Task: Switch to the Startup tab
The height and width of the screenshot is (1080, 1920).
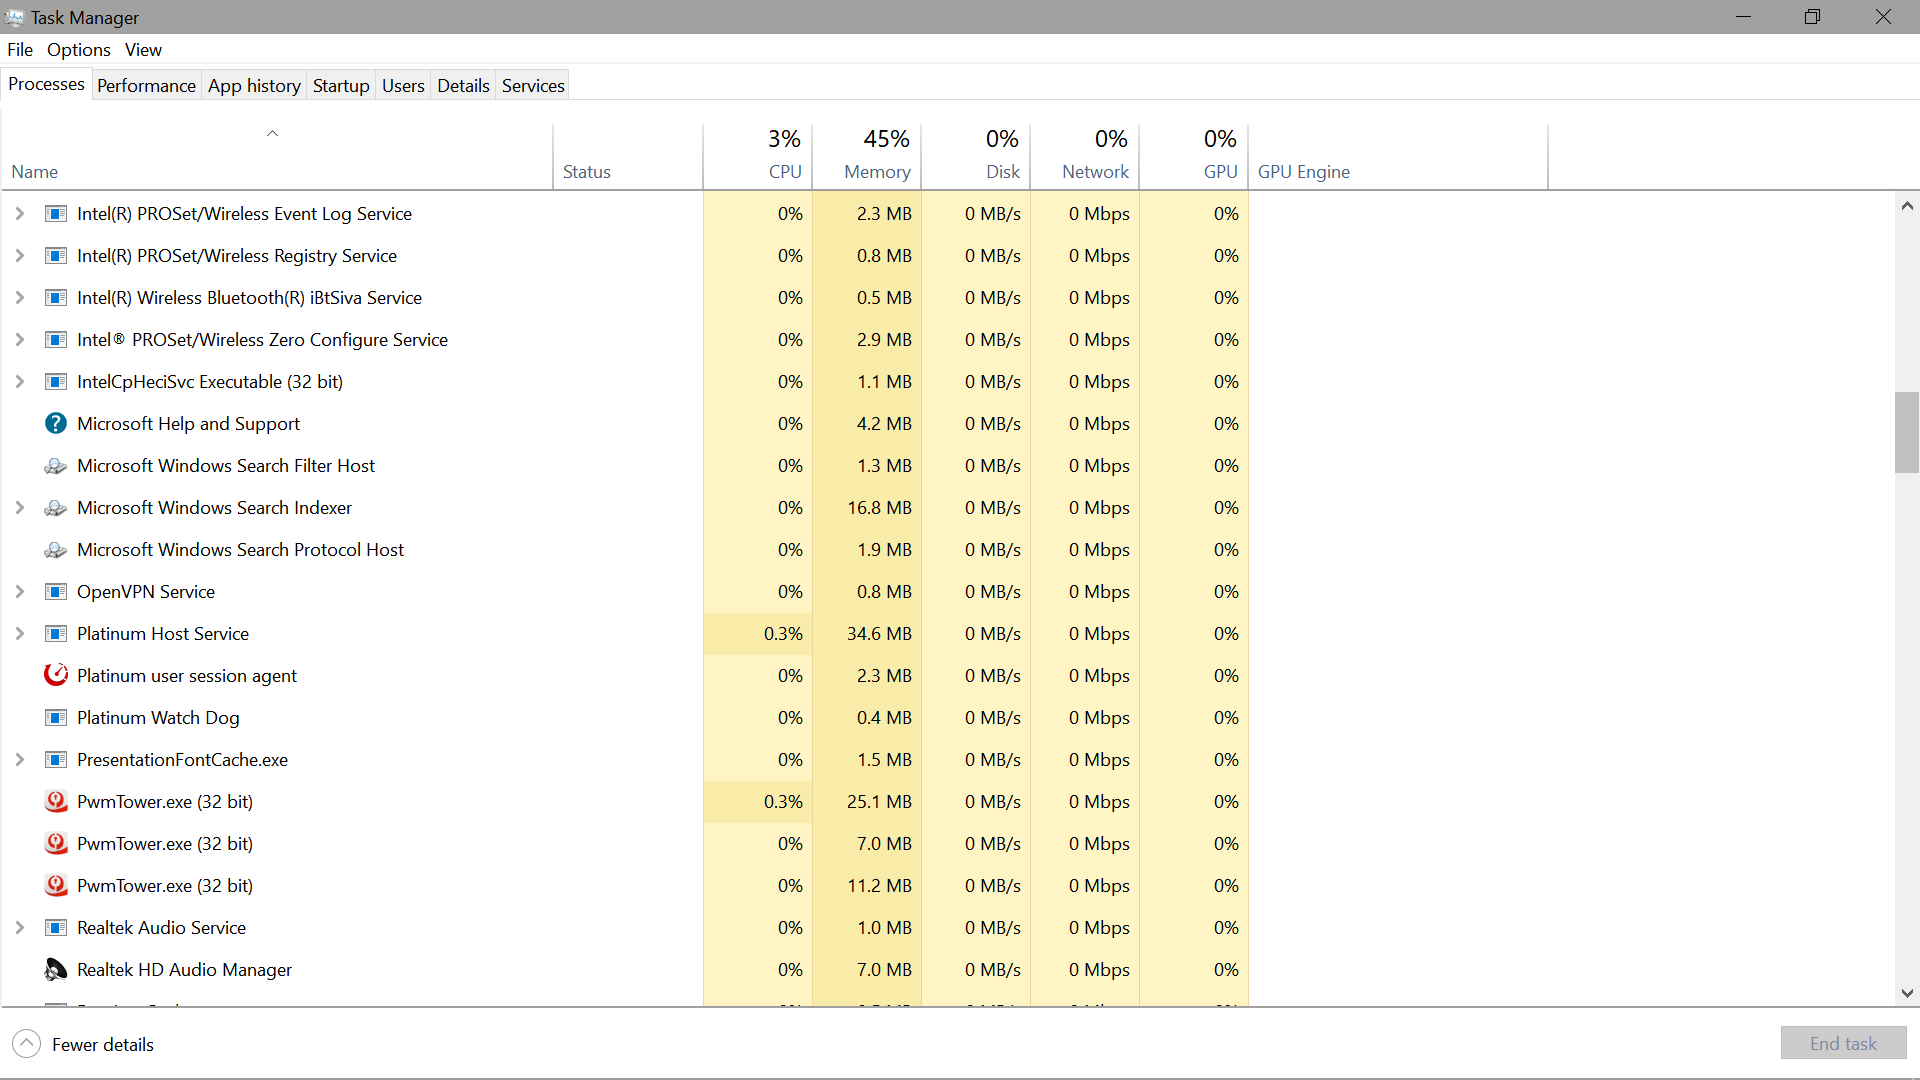Action: (x=341, y=86)
